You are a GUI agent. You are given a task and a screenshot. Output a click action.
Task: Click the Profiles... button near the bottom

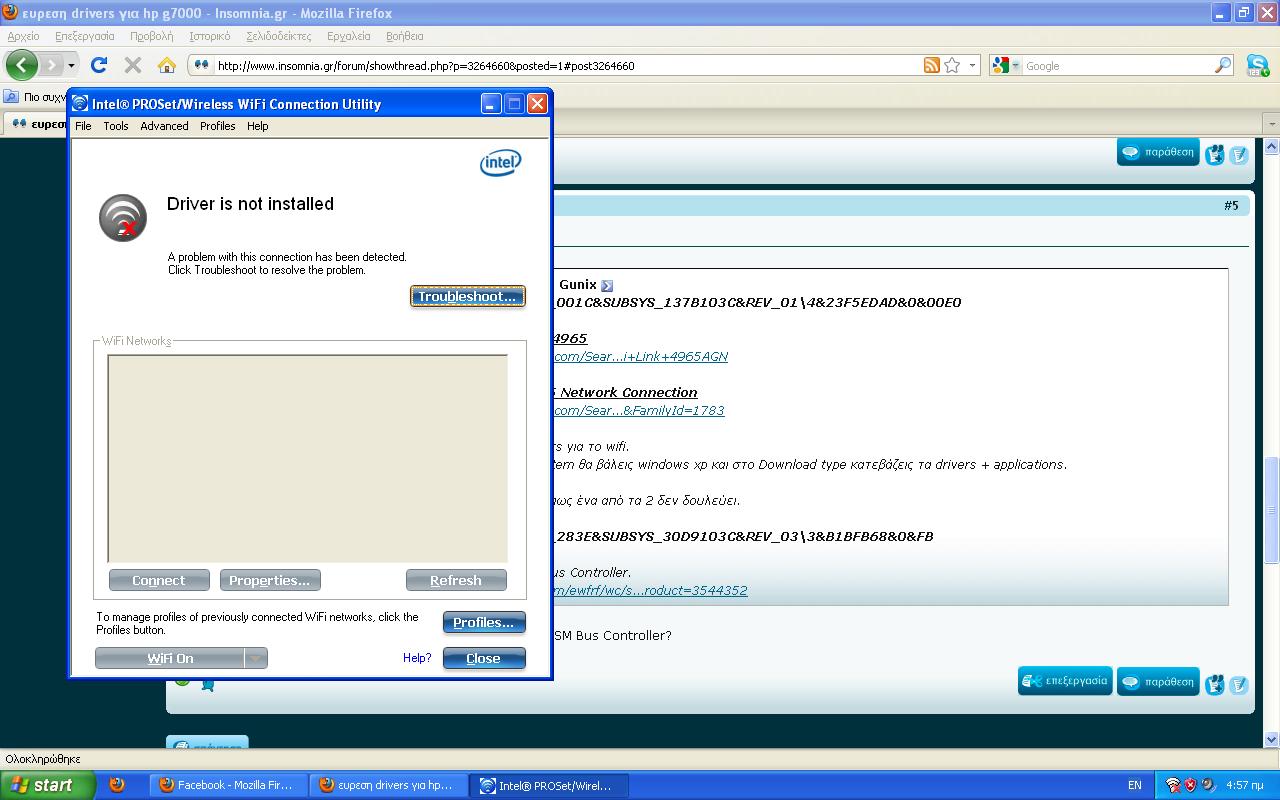click(484, 622)
